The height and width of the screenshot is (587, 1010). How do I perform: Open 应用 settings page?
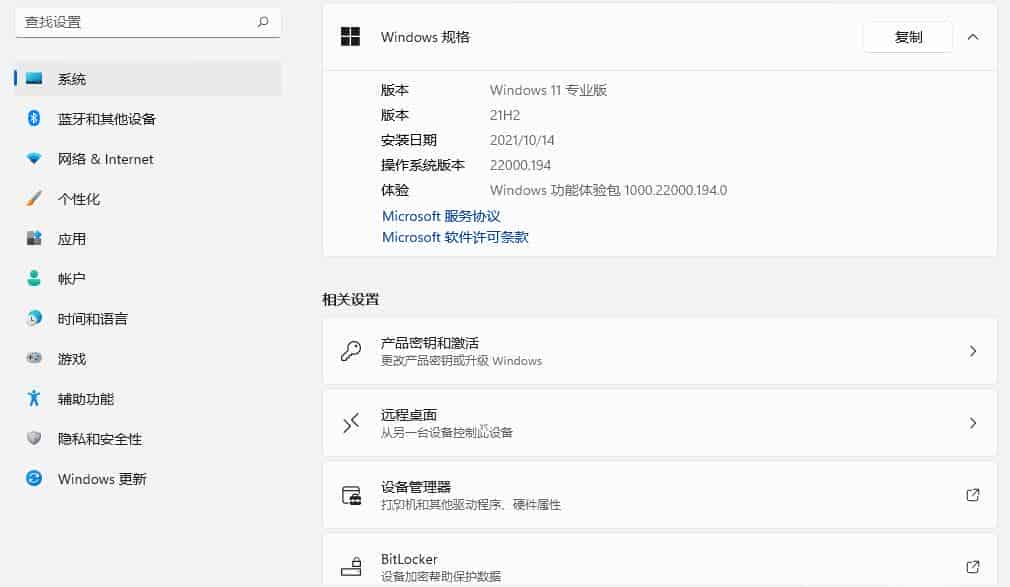click(148, 238)
